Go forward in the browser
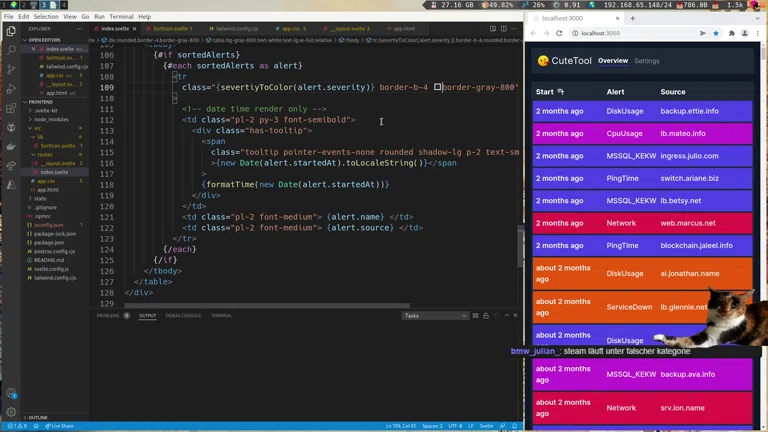This screenshot has height=432, width=768. tap(546, 33)
